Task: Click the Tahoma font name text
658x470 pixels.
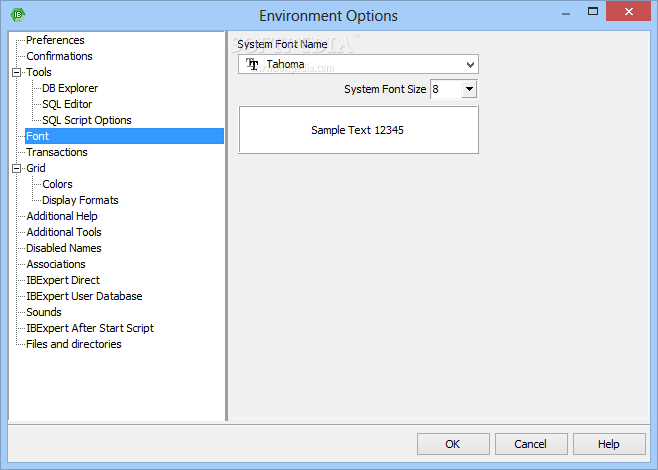Action: pyautogui.click(x=285, y=64)
